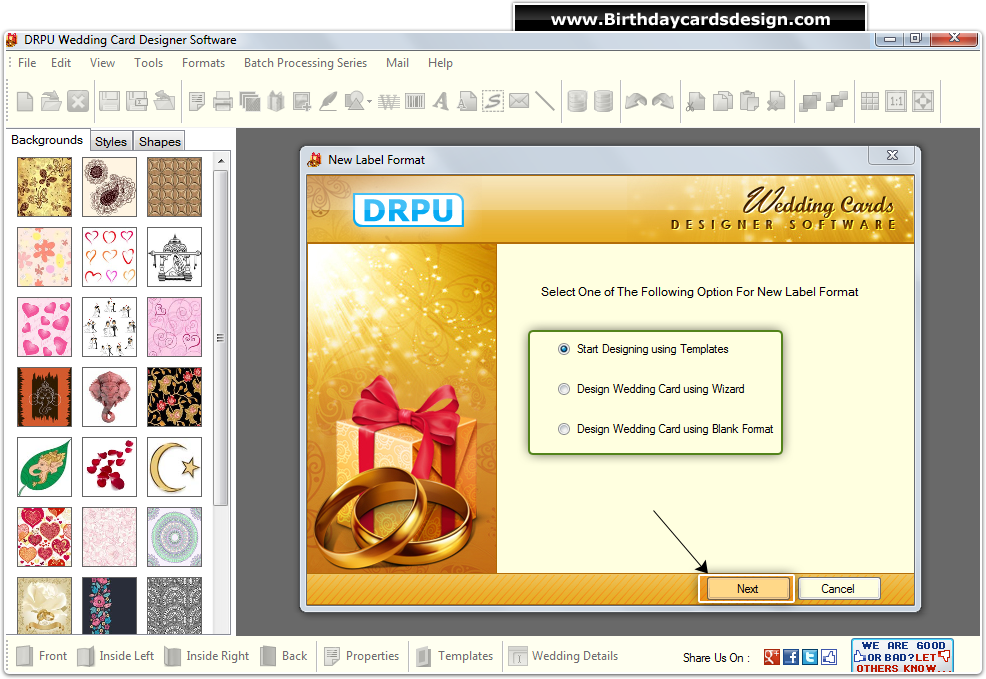Choose the elephant head background thumbnail

coord(109,397)
